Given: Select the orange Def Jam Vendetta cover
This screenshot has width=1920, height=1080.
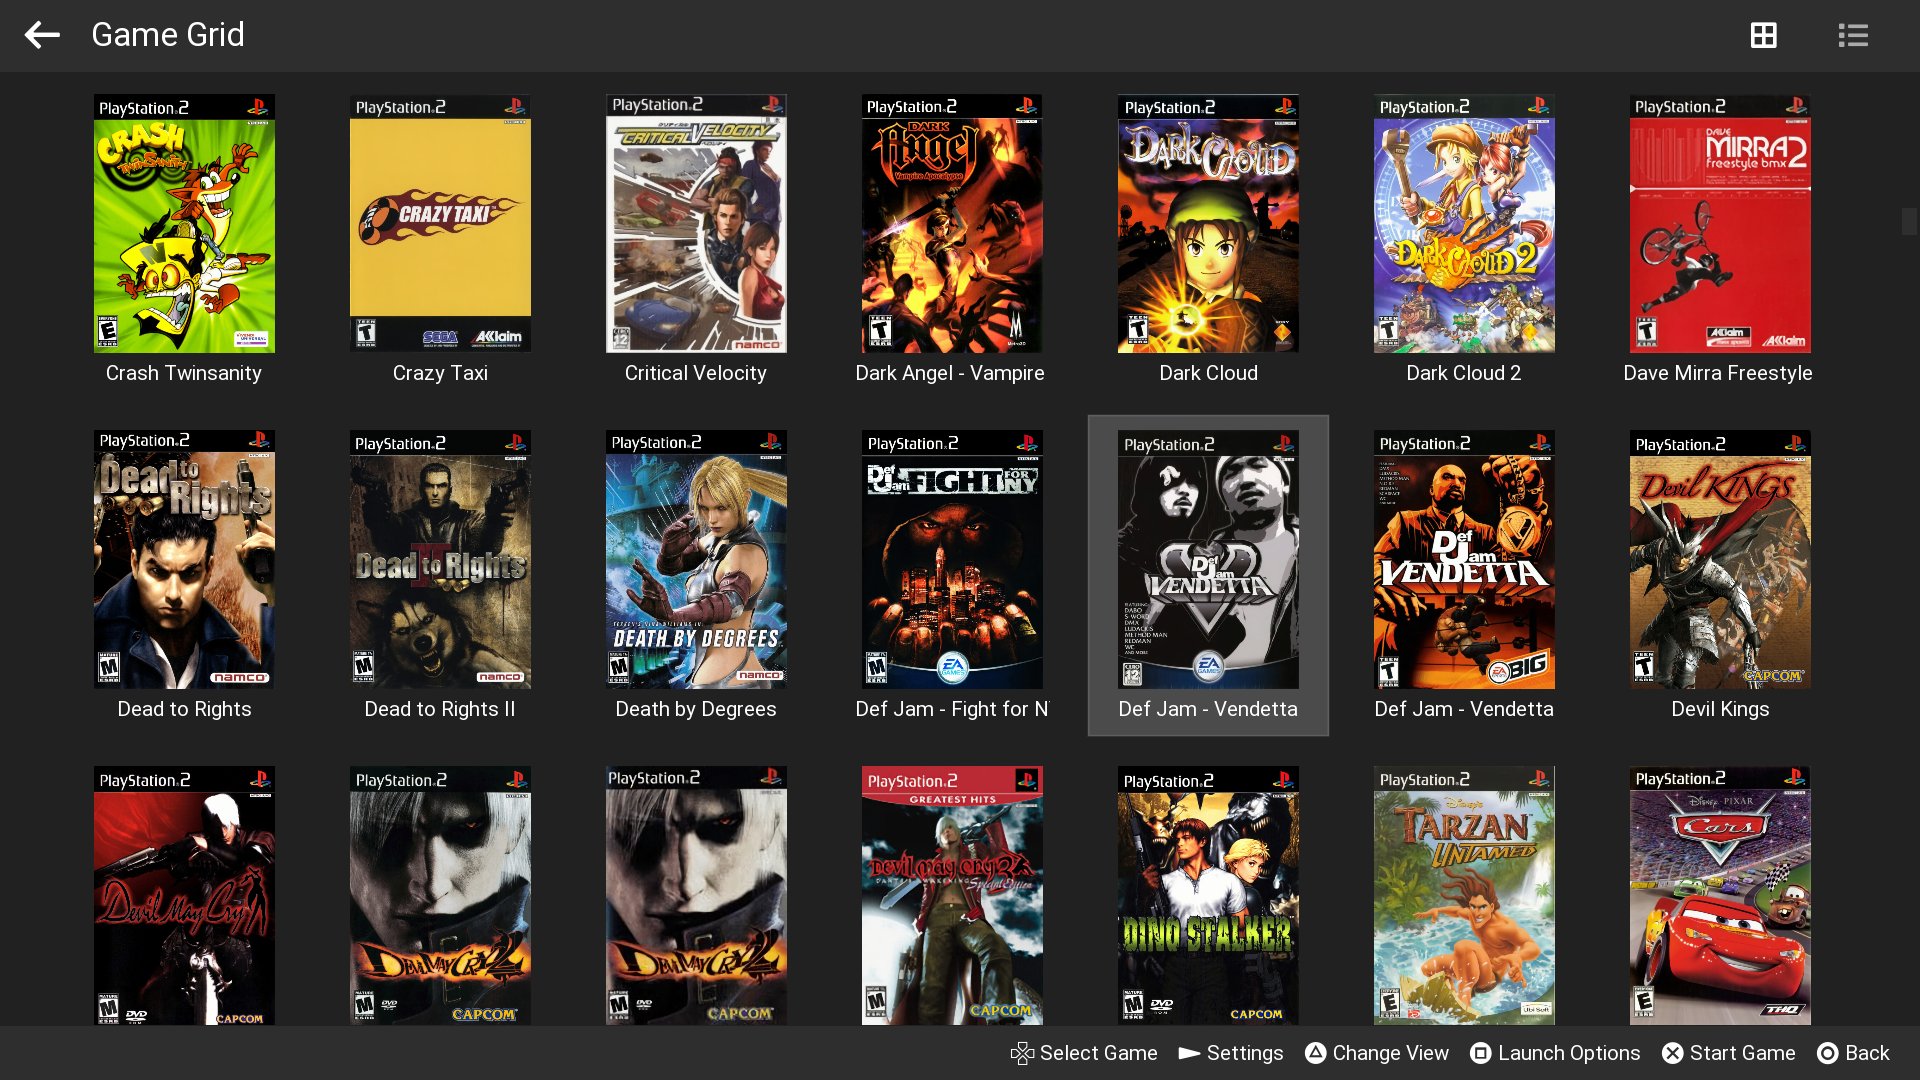Looking at the screenshot, I should [x=1464, y=559].
